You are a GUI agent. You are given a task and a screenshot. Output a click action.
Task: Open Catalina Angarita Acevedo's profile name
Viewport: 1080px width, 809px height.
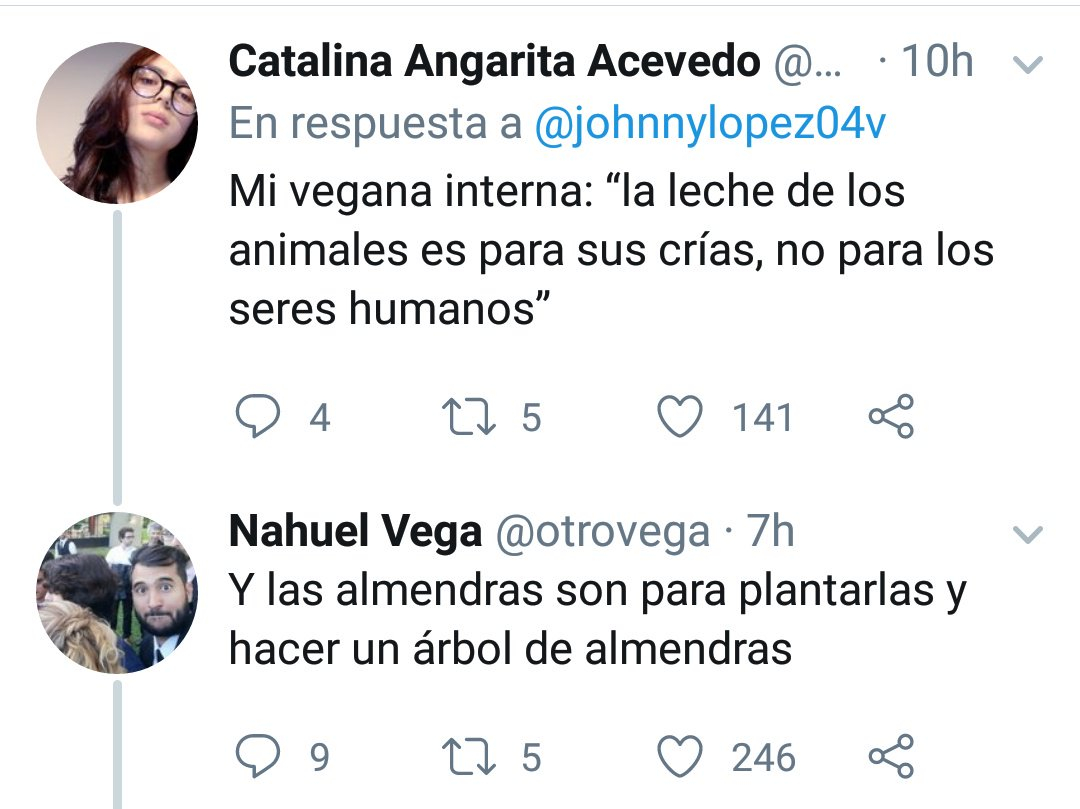[494, 63]
